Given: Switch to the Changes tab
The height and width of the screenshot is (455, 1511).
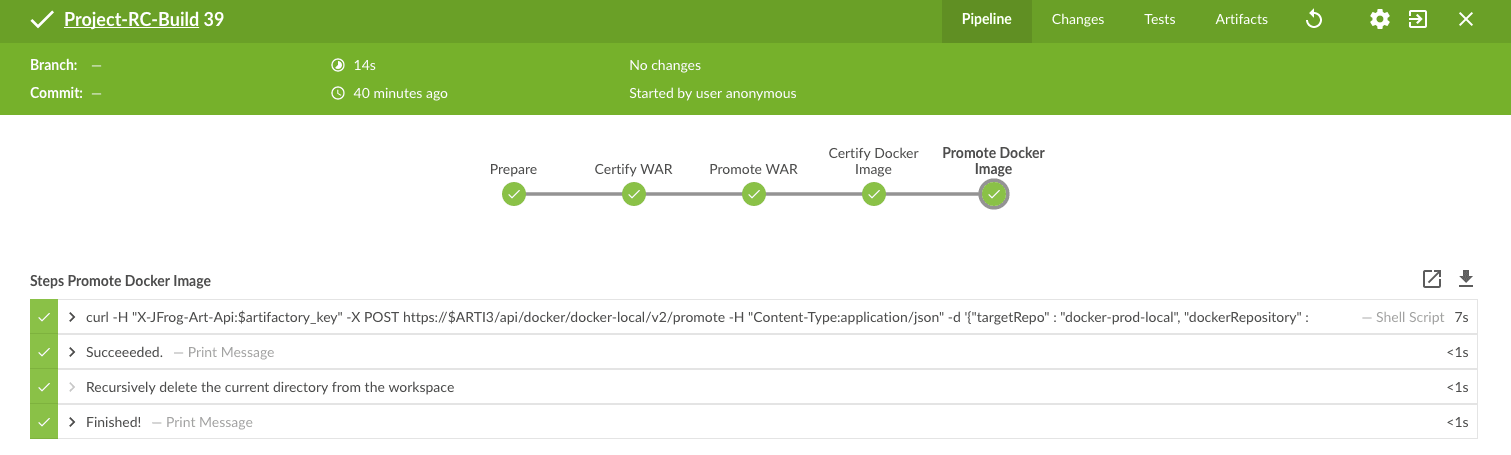Looking at the screenshot, I should (1077, 19).
